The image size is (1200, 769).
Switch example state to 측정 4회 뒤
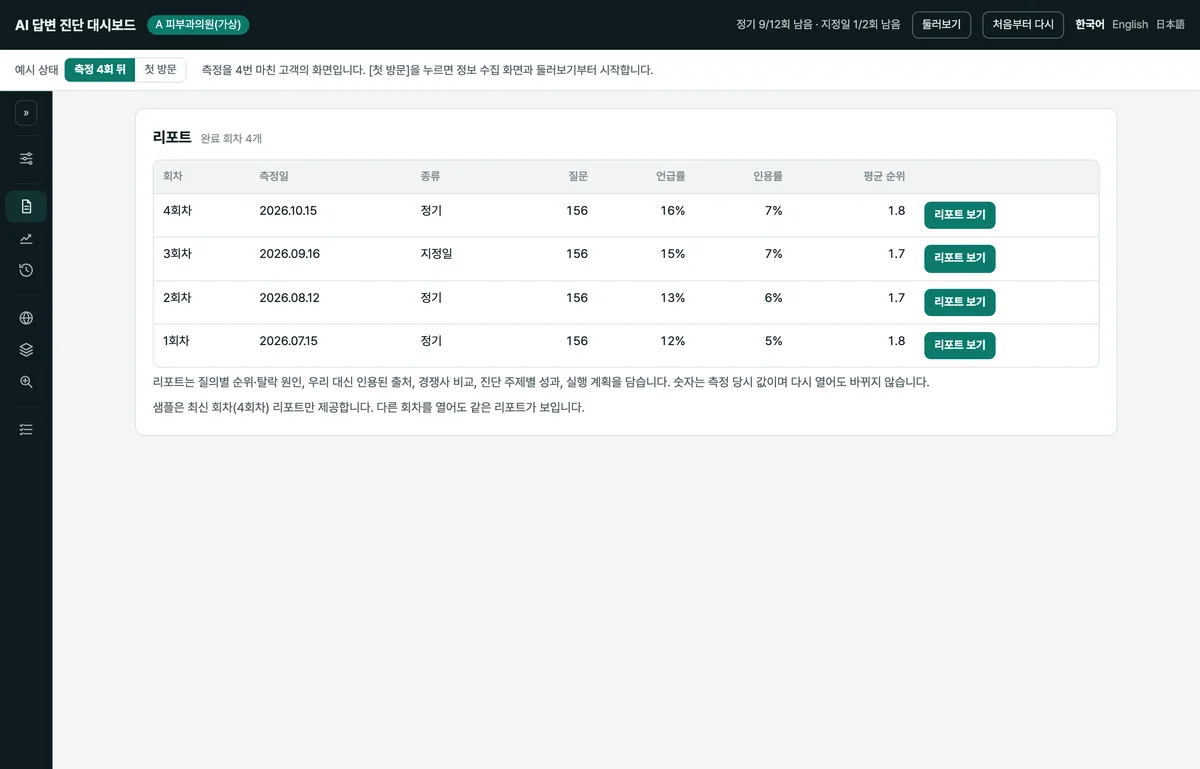click(100, 70)
